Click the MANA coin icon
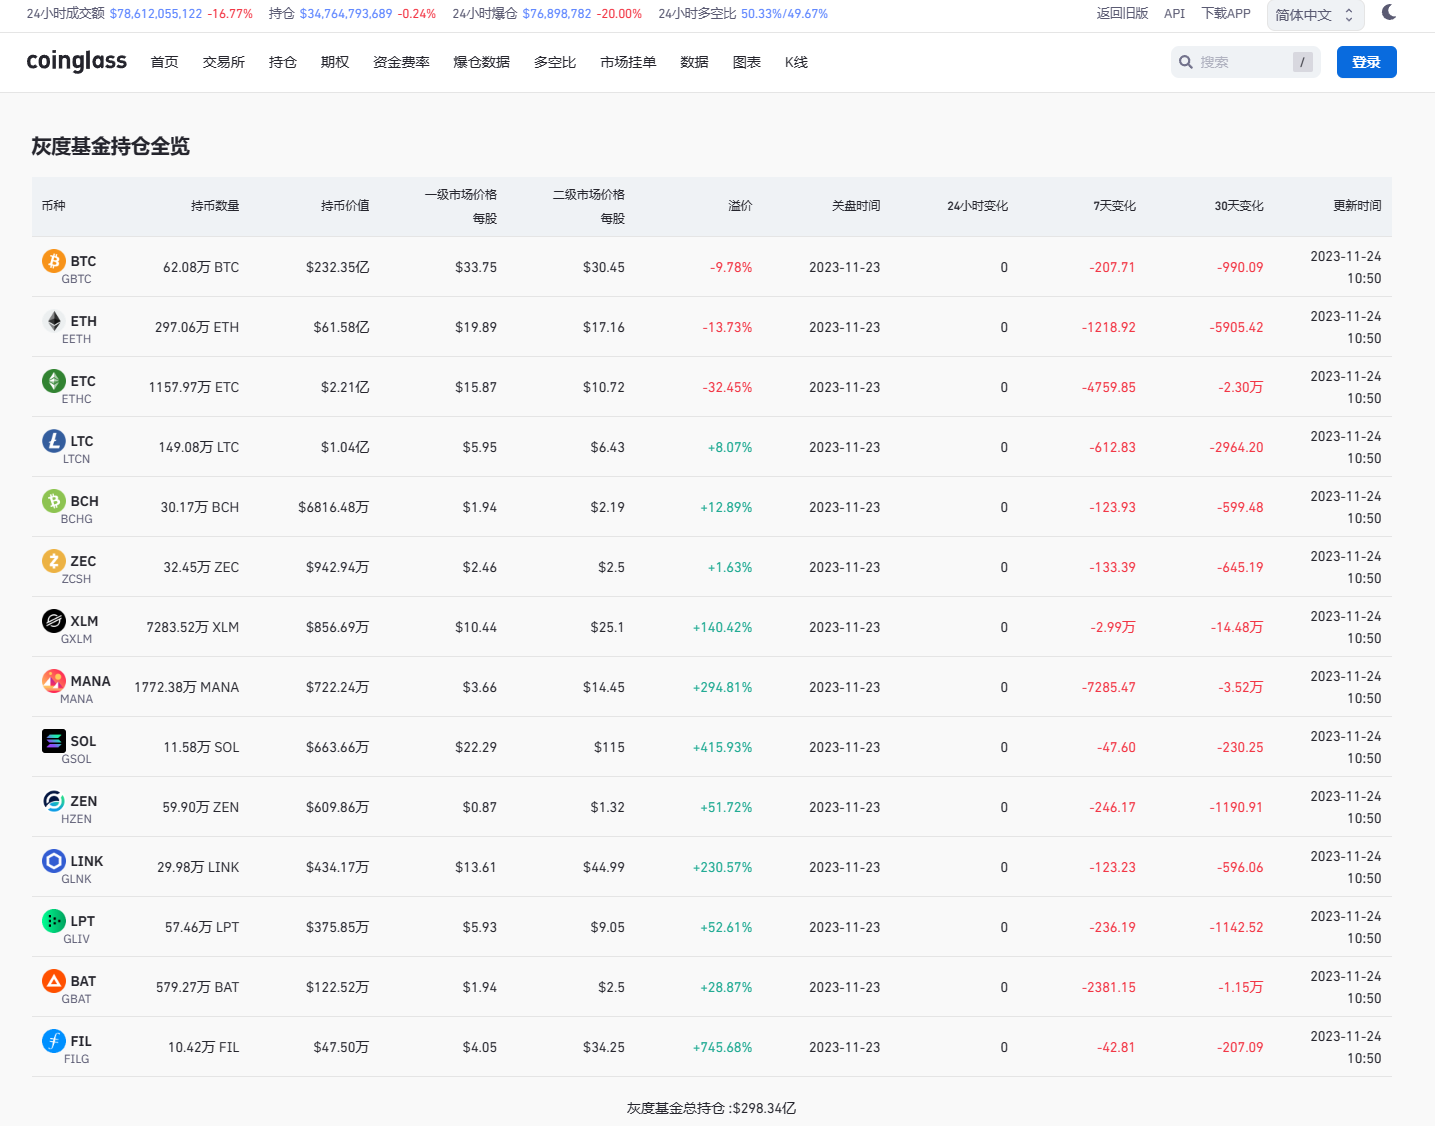Viewport: 1435px width, 1126px height. pos(53,681)
